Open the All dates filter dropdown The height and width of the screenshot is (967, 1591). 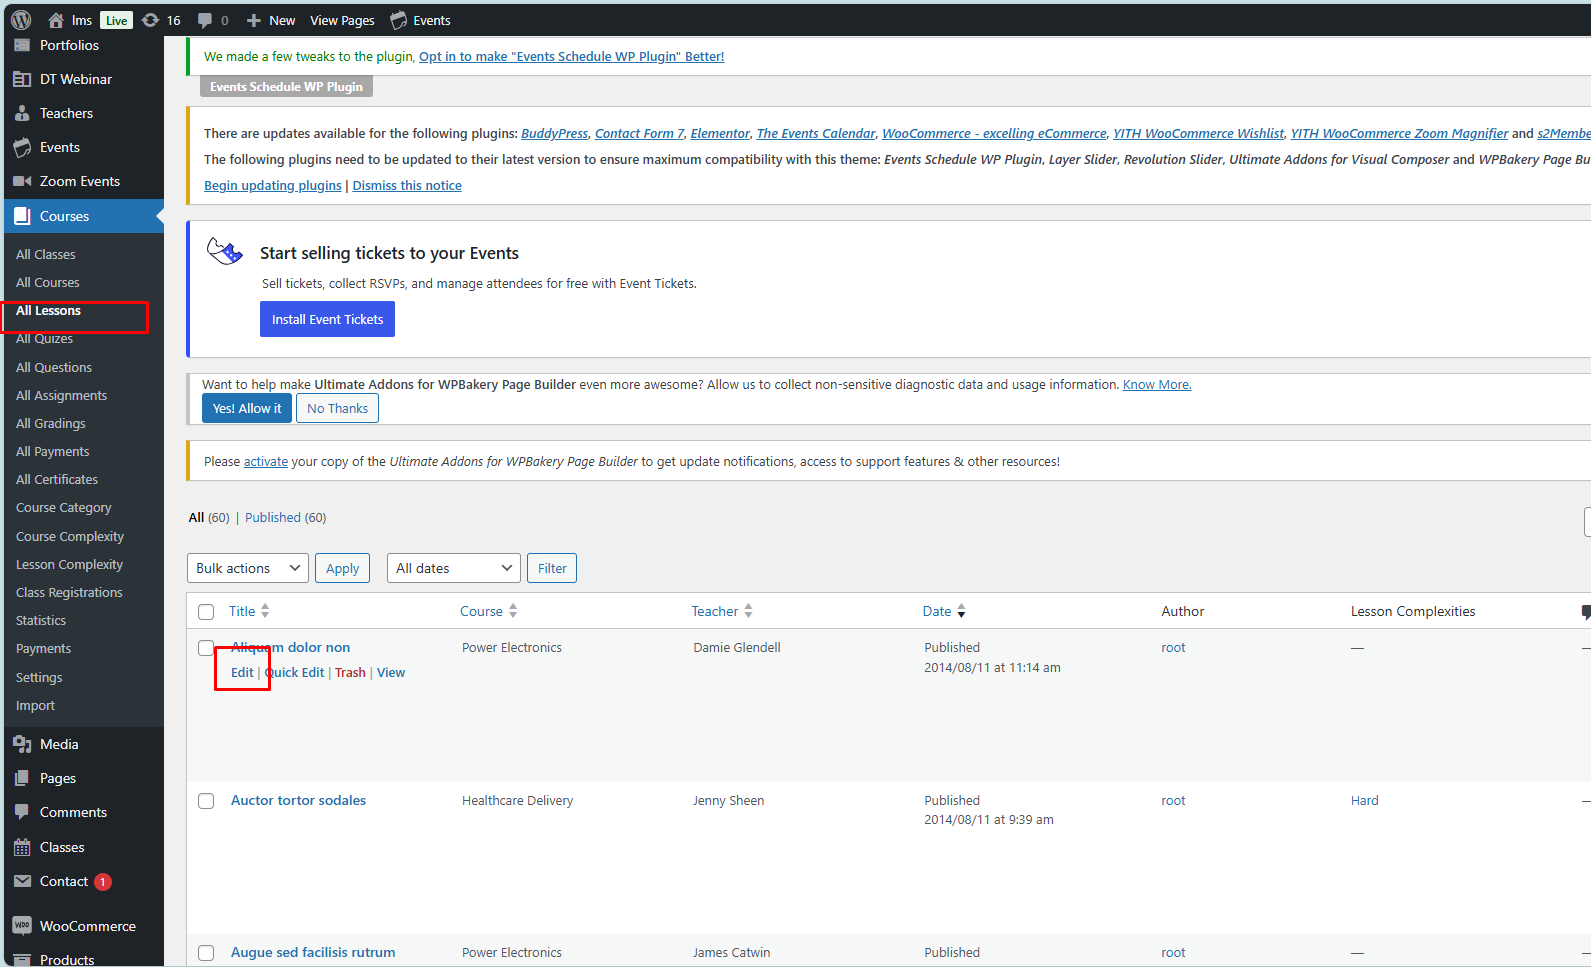click(x=453, y=568)
